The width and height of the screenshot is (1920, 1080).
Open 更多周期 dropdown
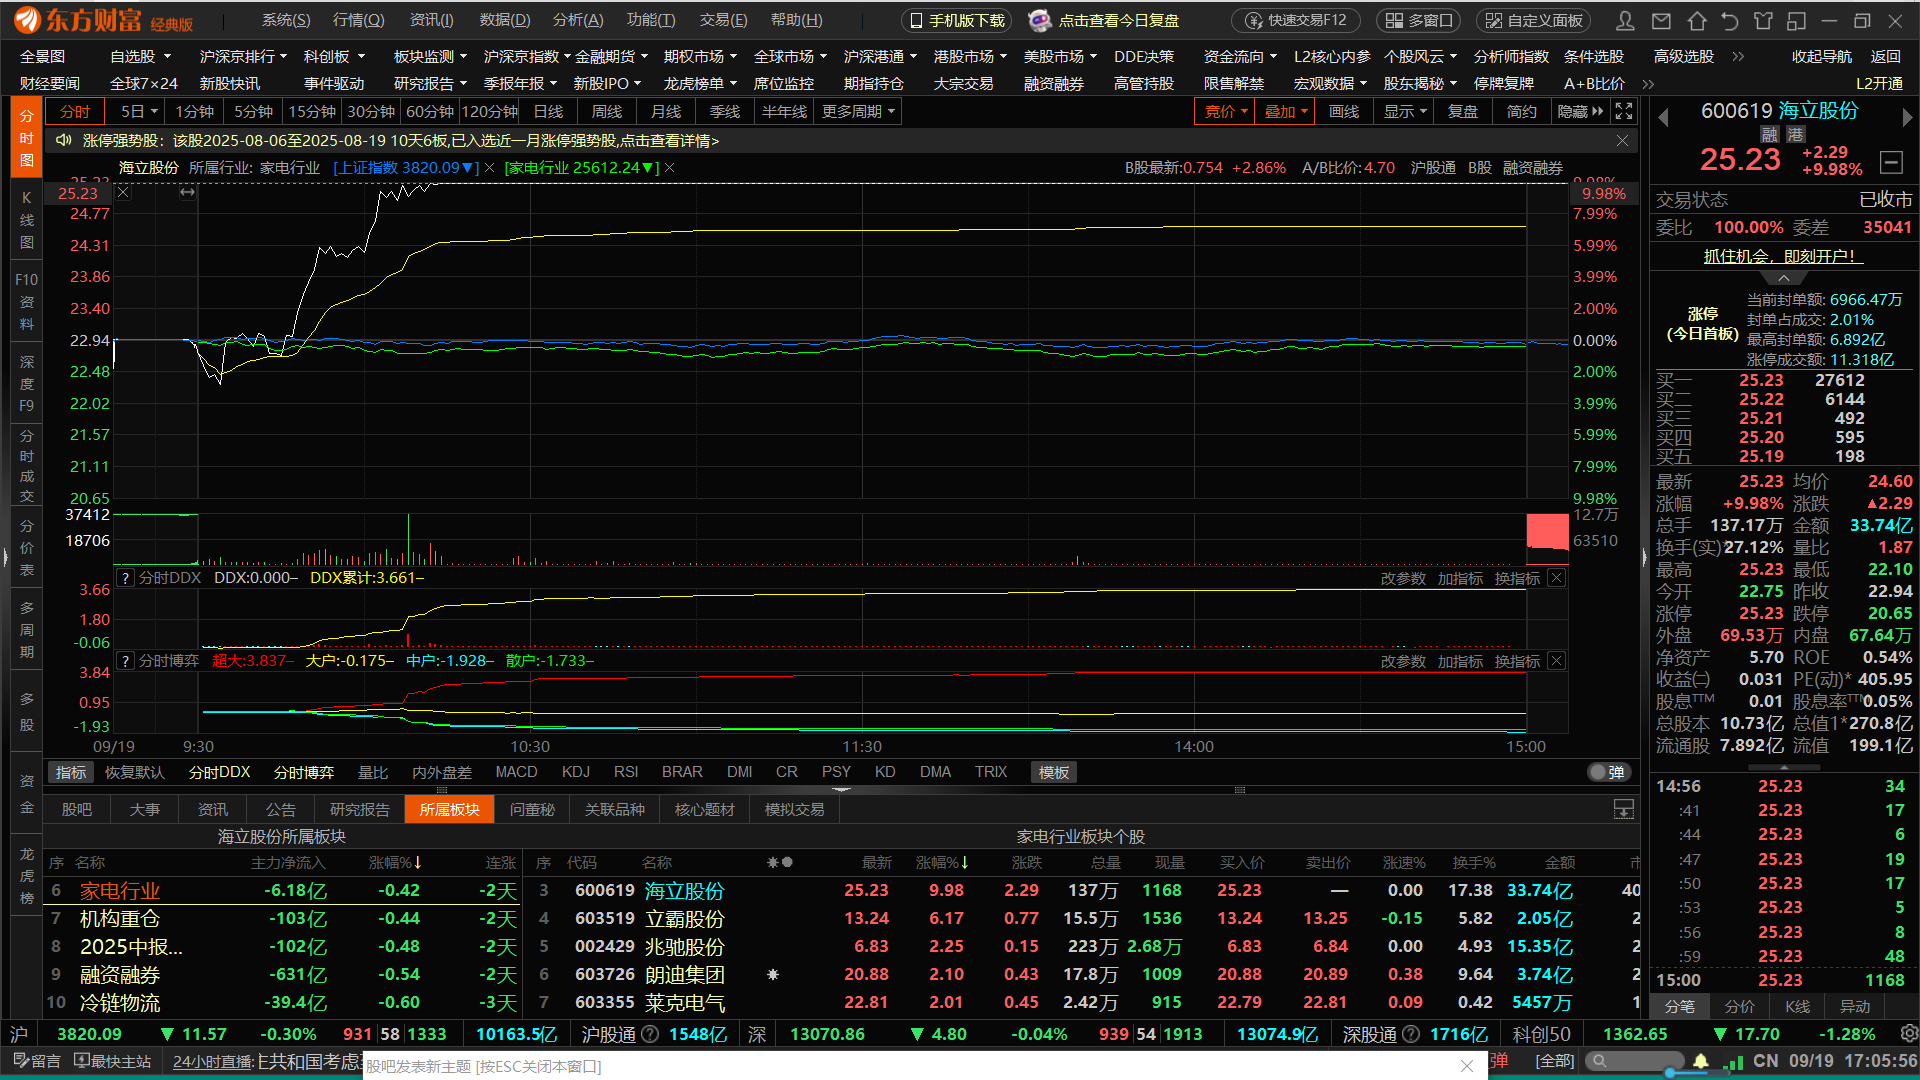point(858,111)
